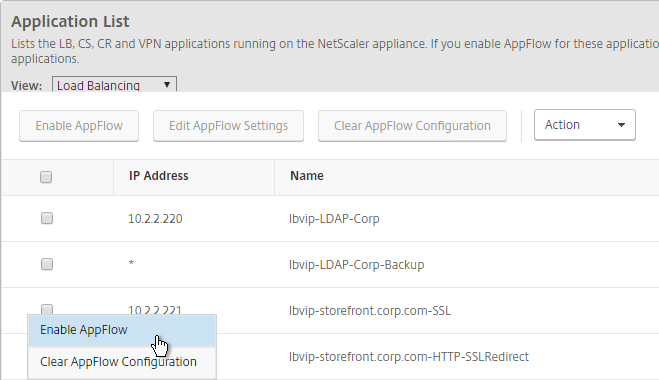Select the lbvip-storefront.corp.com-SSL entry
The height and width of the screenshot is (380, 659).
pos(370,311)
